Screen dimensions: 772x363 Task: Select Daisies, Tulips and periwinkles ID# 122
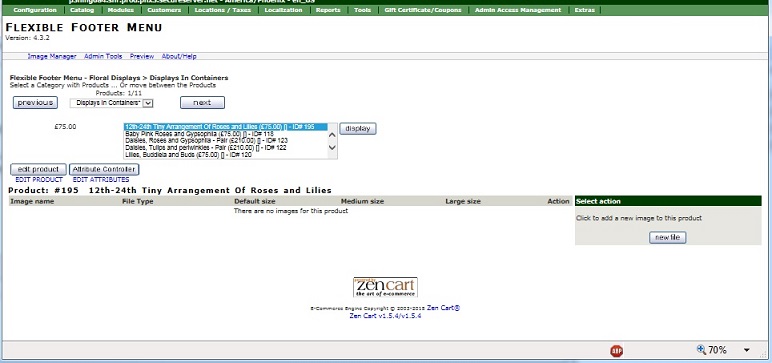click(225, 147)
